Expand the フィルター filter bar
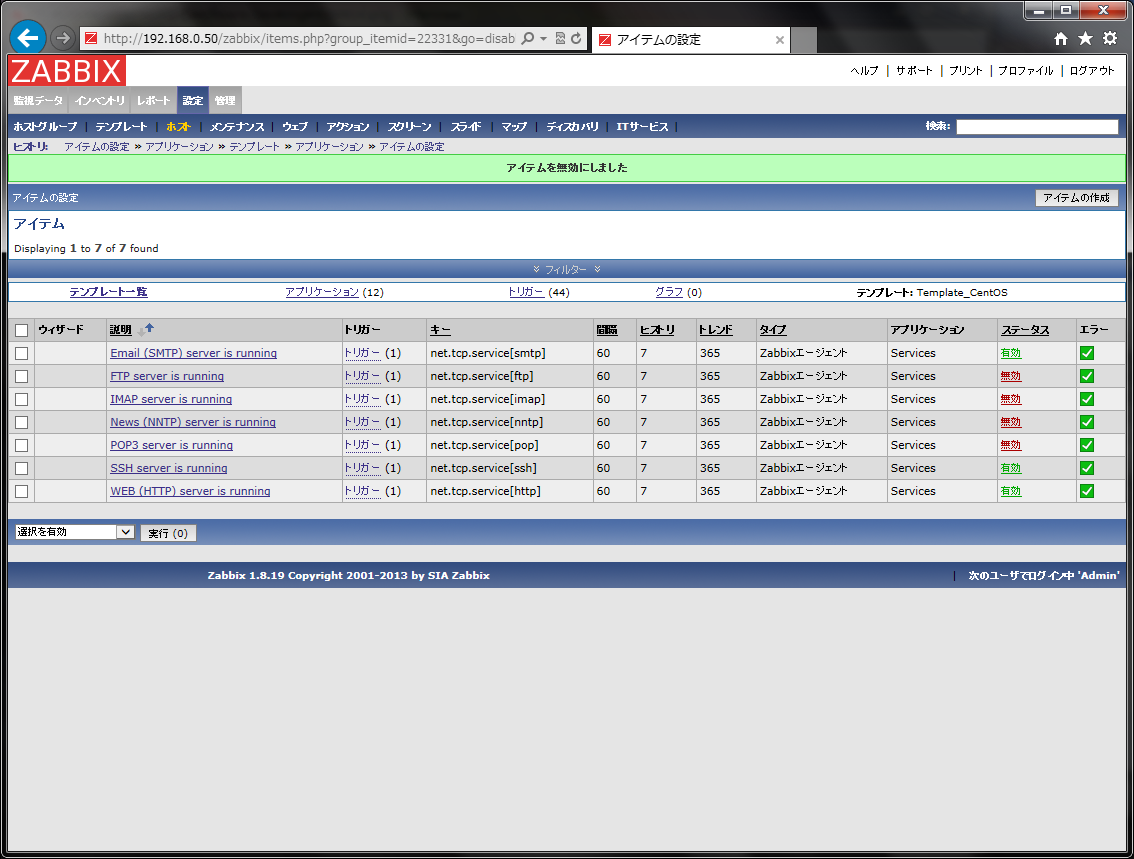 coord(566,269)
